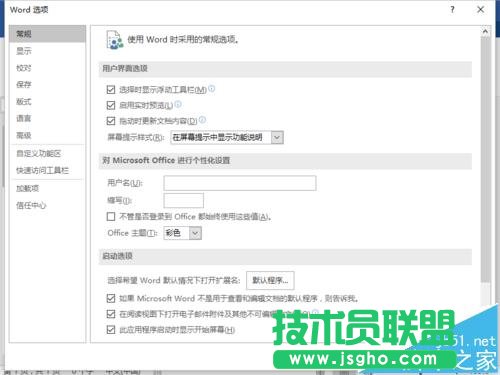Click info icon next to 浮动工具栏 option
The width and height of the screenshot is (500, 375).
212,89
